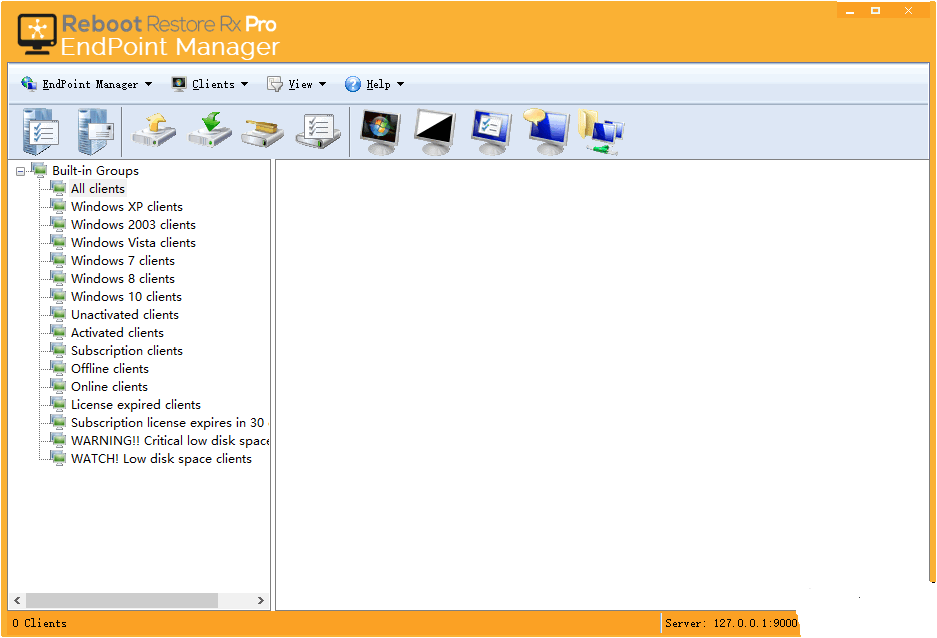Click the monitor with checklist window icon
Image resolution: width=937 pixels, height=638 pixels.
(x=491, y=130)
